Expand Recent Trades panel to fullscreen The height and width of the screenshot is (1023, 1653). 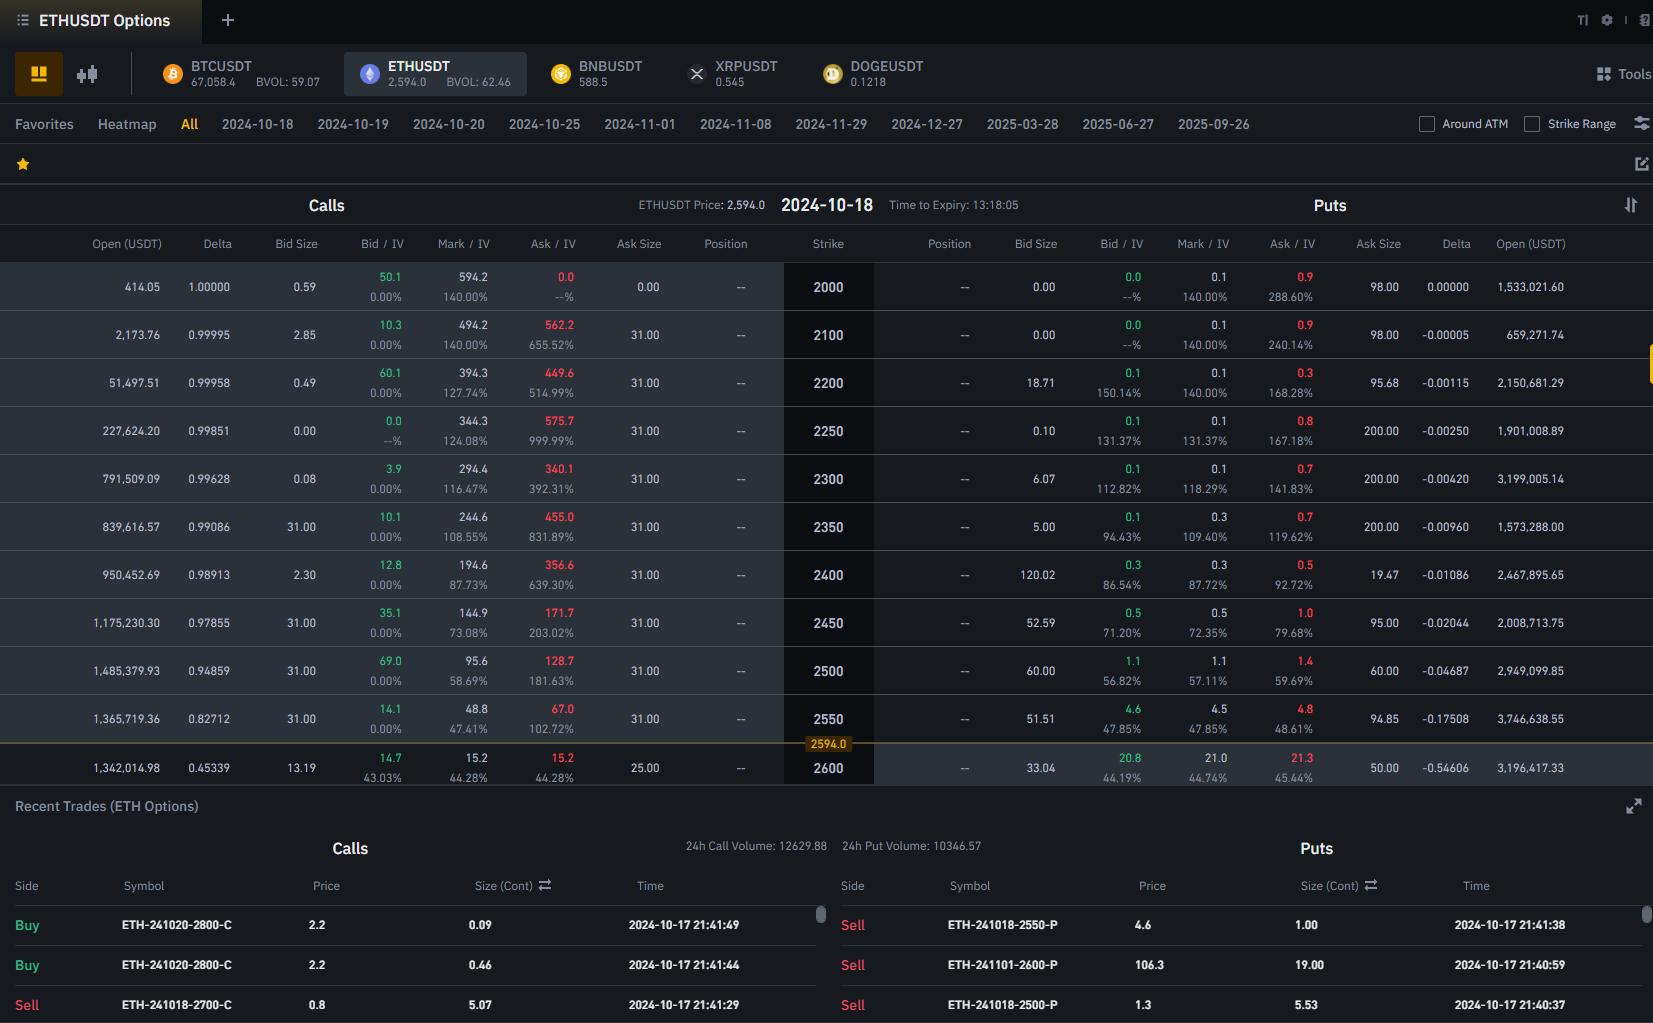(x=1634, y=806)
